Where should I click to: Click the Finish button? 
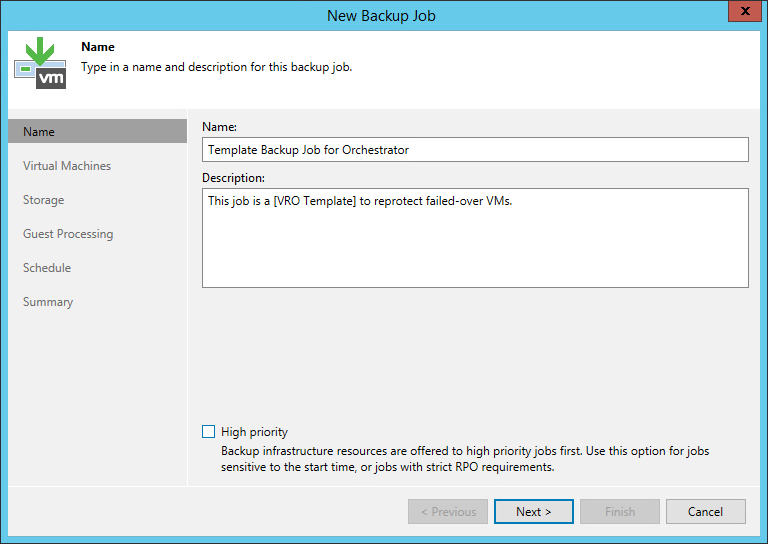click(620, 512)
